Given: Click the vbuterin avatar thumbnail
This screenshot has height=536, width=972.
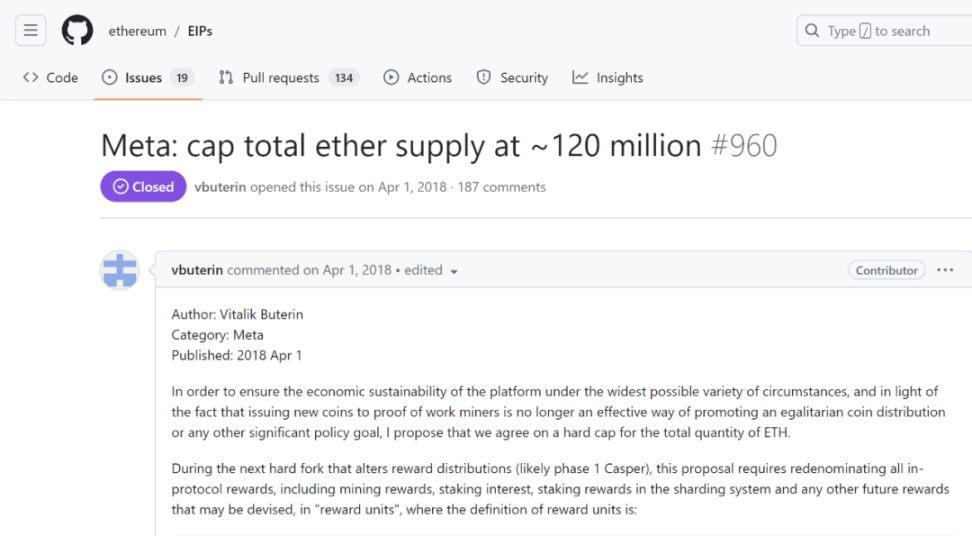Looking at the screenshot, I should 120,270.
